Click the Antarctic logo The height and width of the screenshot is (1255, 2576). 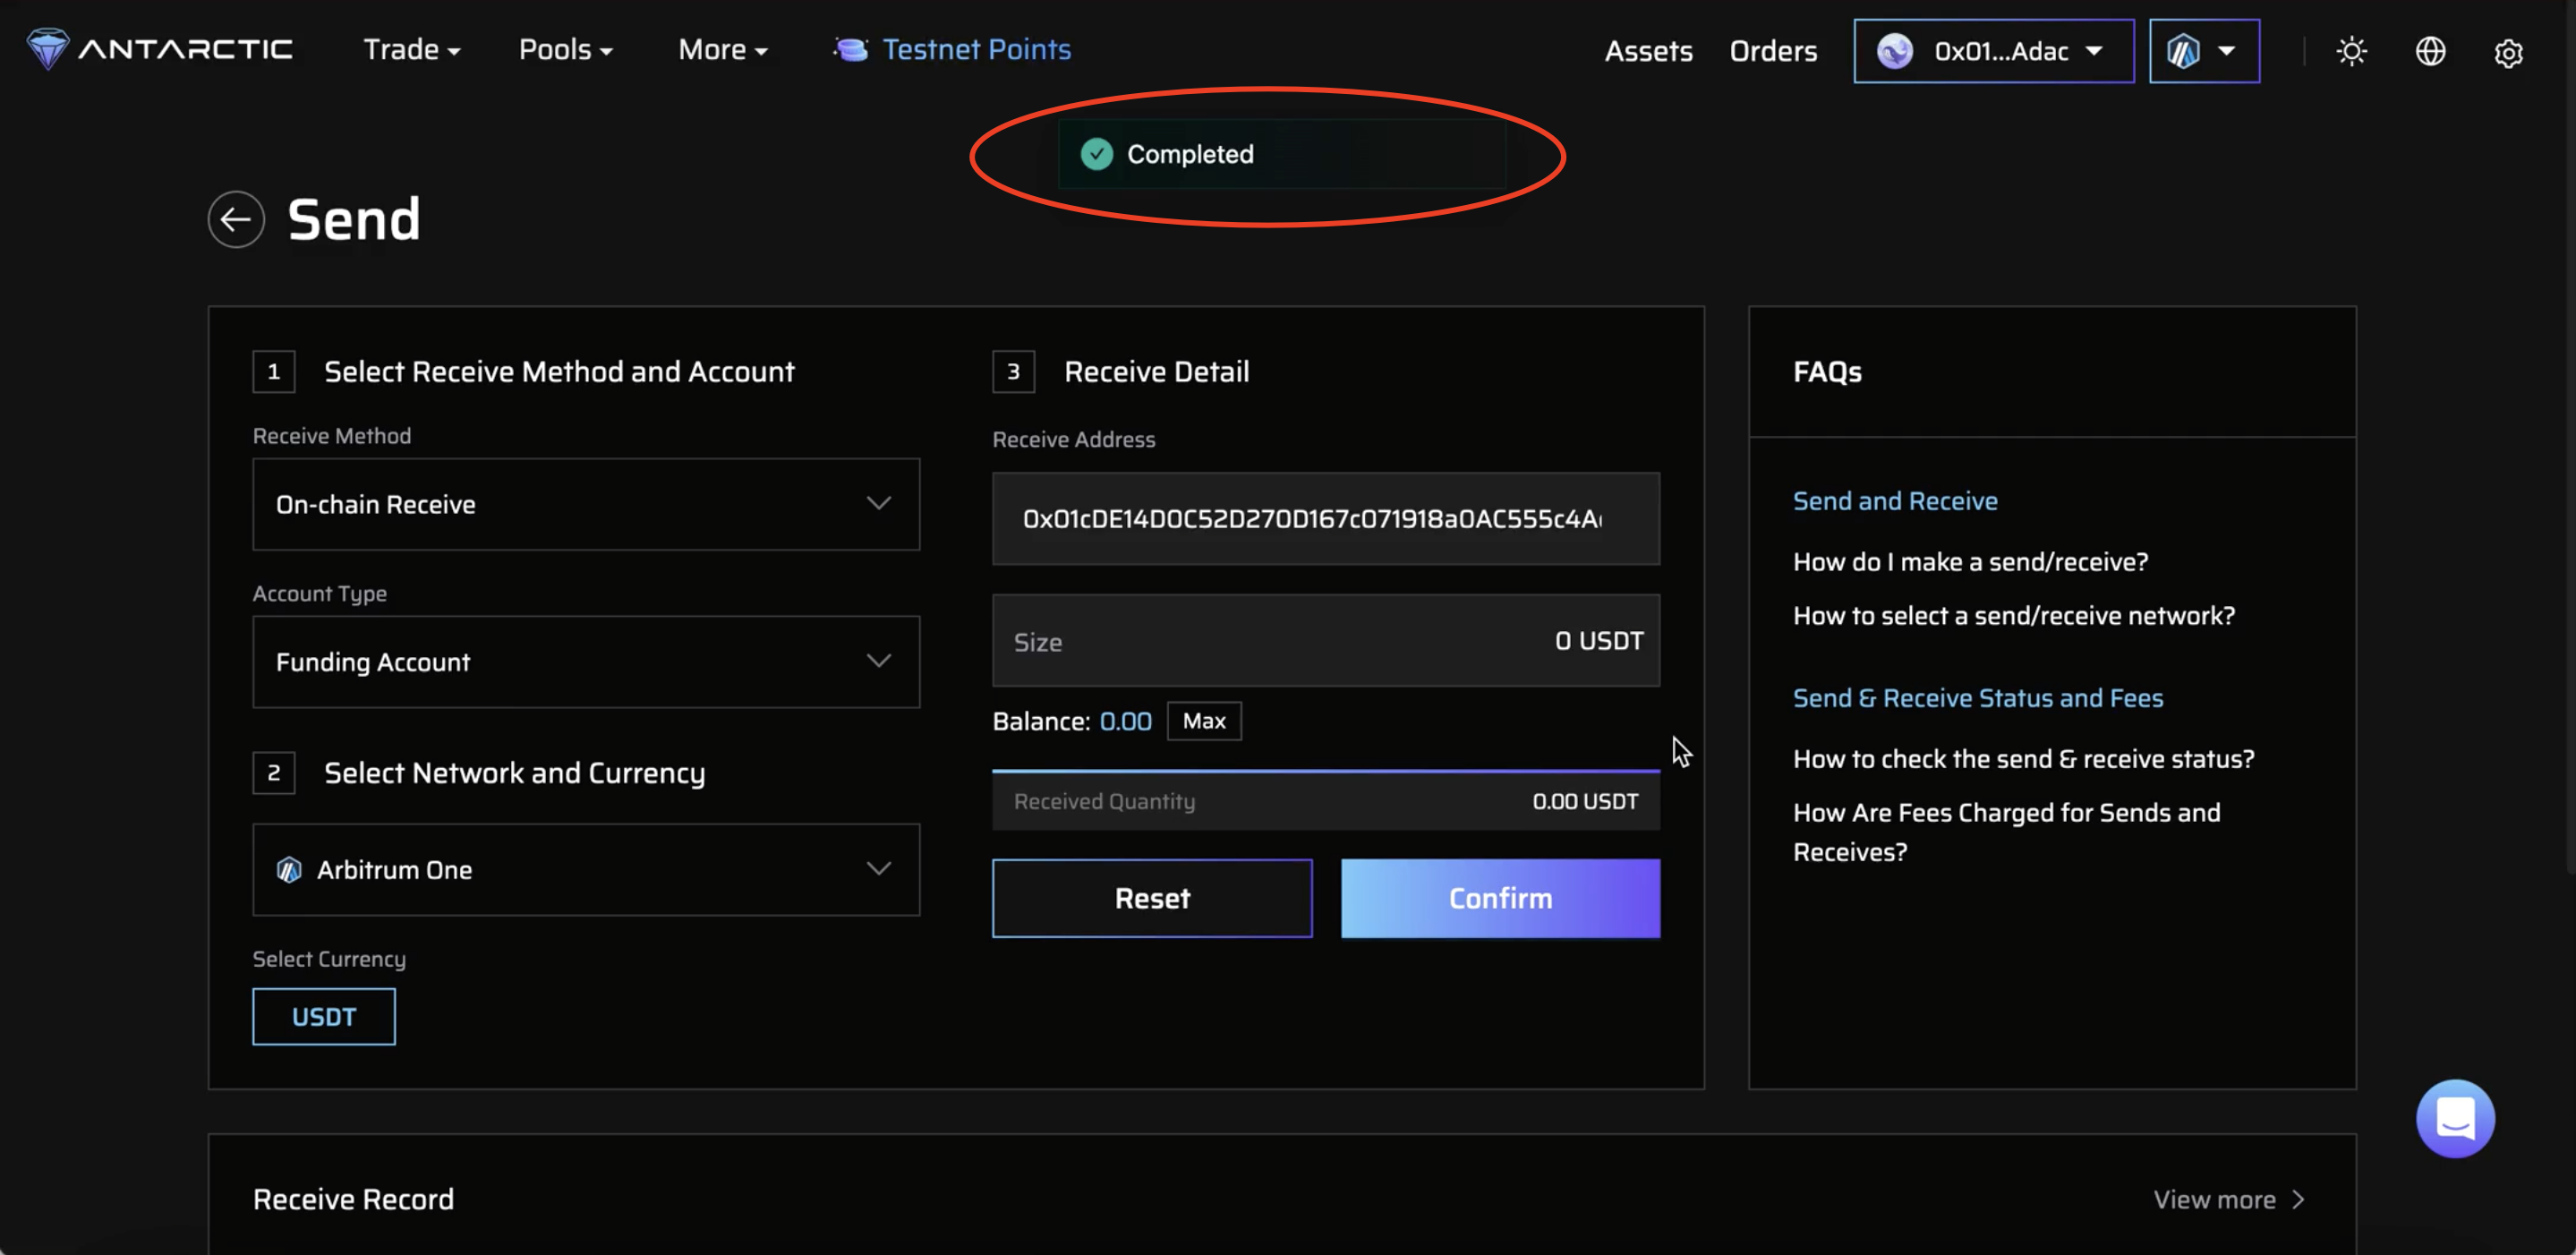pos(159,49)
